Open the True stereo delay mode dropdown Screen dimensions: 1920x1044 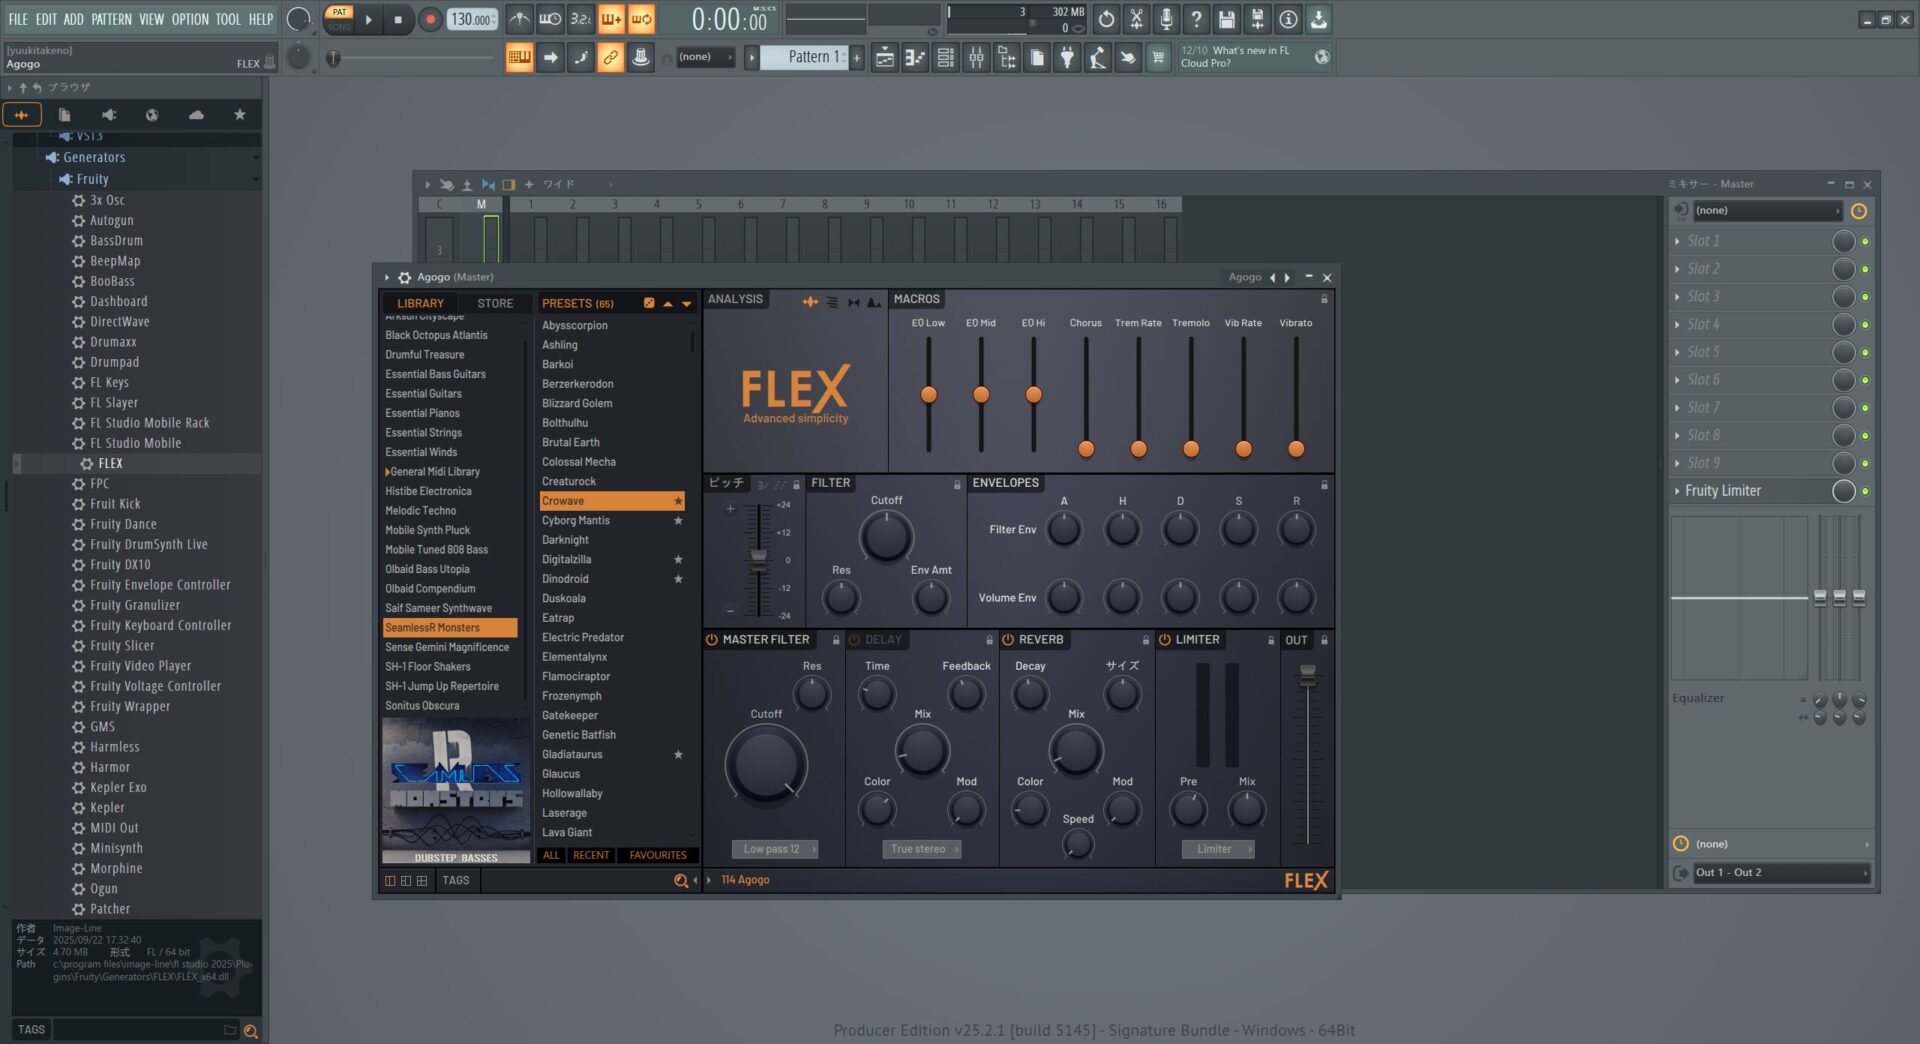924,849
